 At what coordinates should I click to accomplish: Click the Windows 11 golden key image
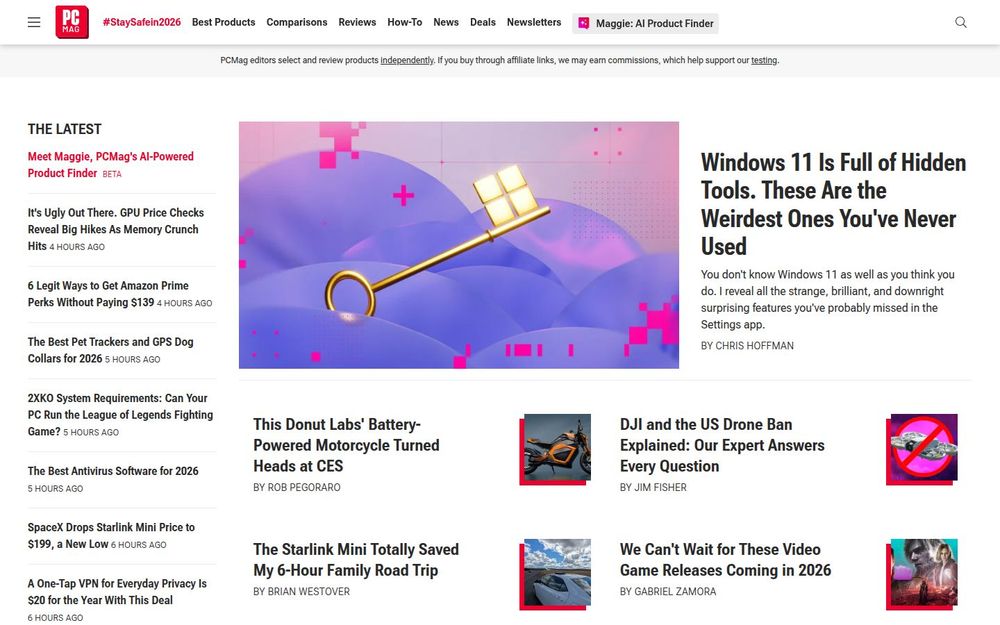point(459,245)
